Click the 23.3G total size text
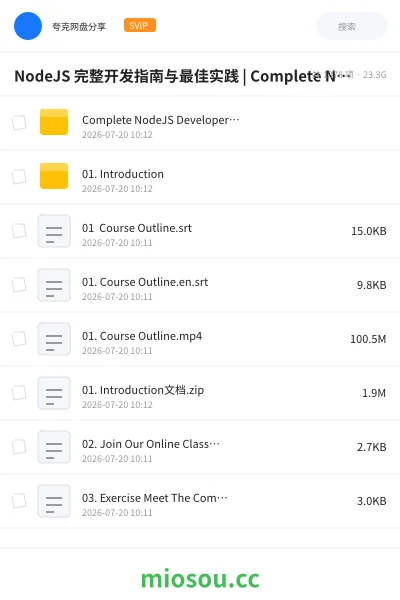Screen dimensions: 400x600 click(x=375, y=75)
